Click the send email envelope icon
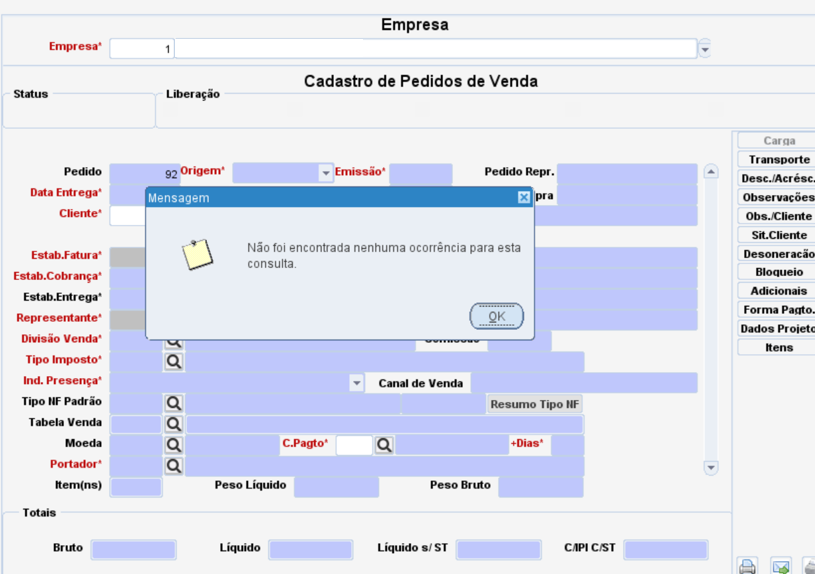Viewport: 815px width, 574px height. (781, 566)
